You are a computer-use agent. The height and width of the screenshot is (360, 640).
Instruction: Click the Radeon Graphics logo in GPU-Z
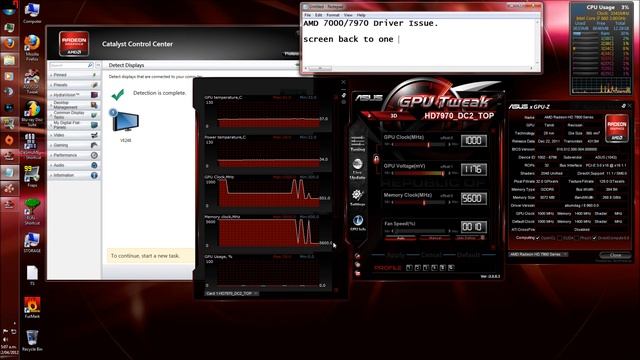[617, 128]
